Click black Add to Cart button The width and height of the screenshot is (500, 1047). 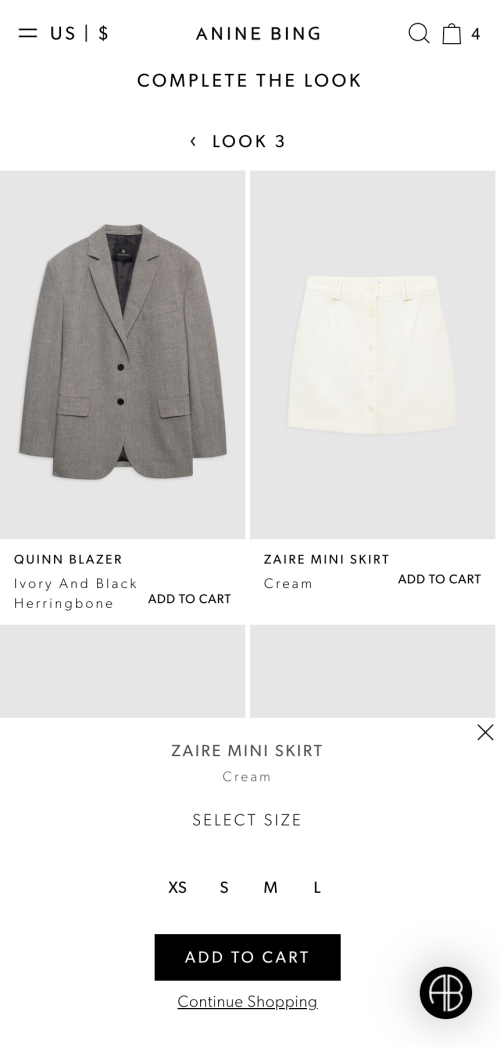tap(248, 957)
